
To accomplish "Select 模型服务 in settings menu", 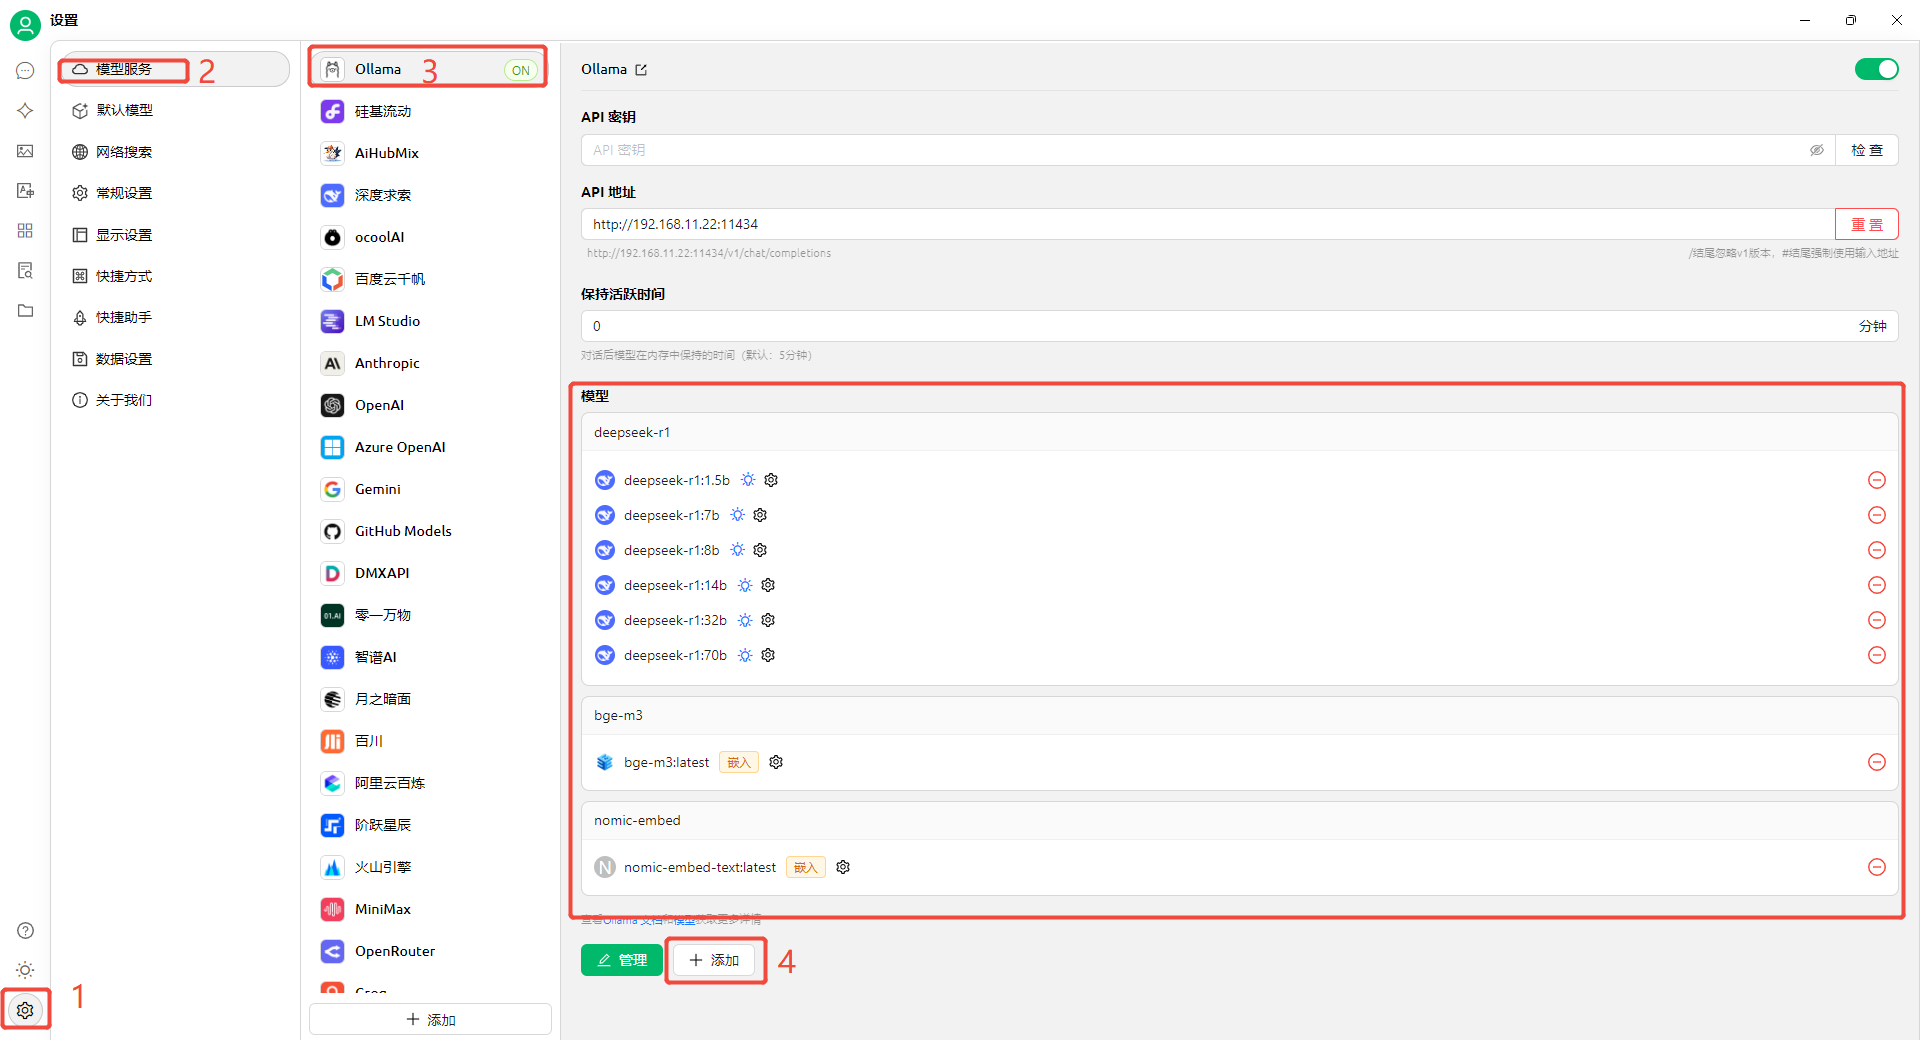I will tap(174, 69).
